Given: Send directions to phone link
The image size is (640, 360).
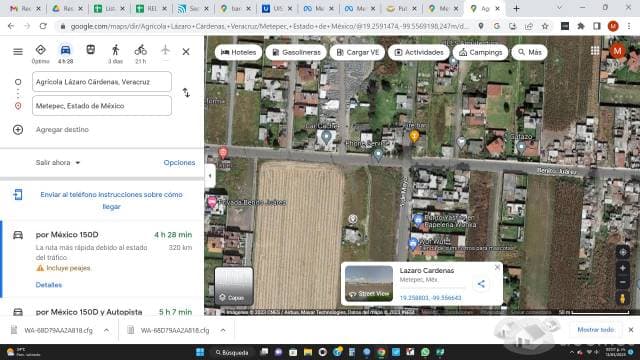Looking at the screenshot, I should [x=111, y=200].
